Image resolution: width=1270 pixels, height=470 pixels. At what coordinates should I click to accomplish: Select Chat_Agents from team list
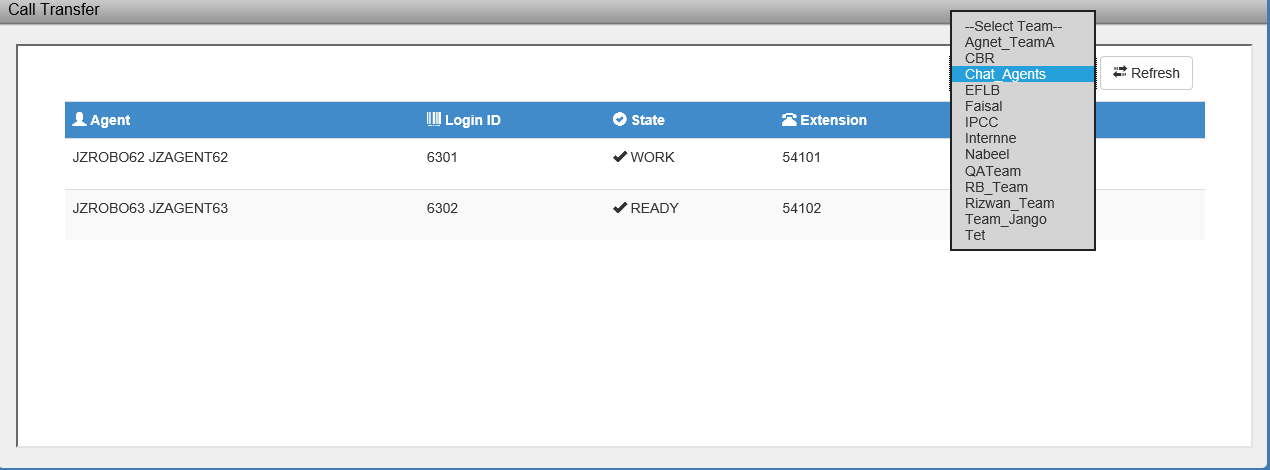point(1005,74)
